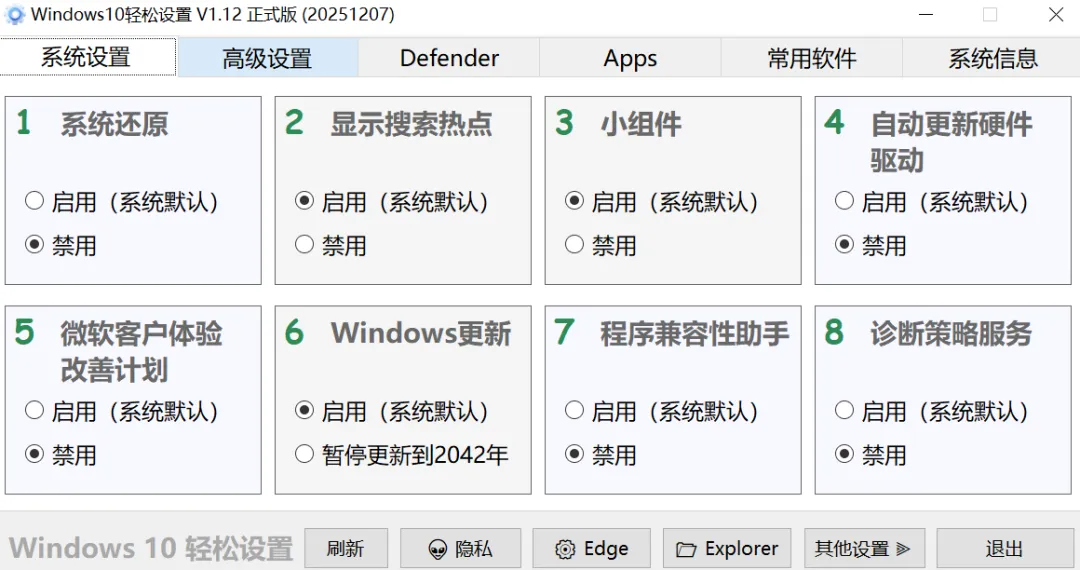Switch to the 高级设置 tab
Image resolution: width=1080 pixels, height=570 pixels.
(267, 58)
